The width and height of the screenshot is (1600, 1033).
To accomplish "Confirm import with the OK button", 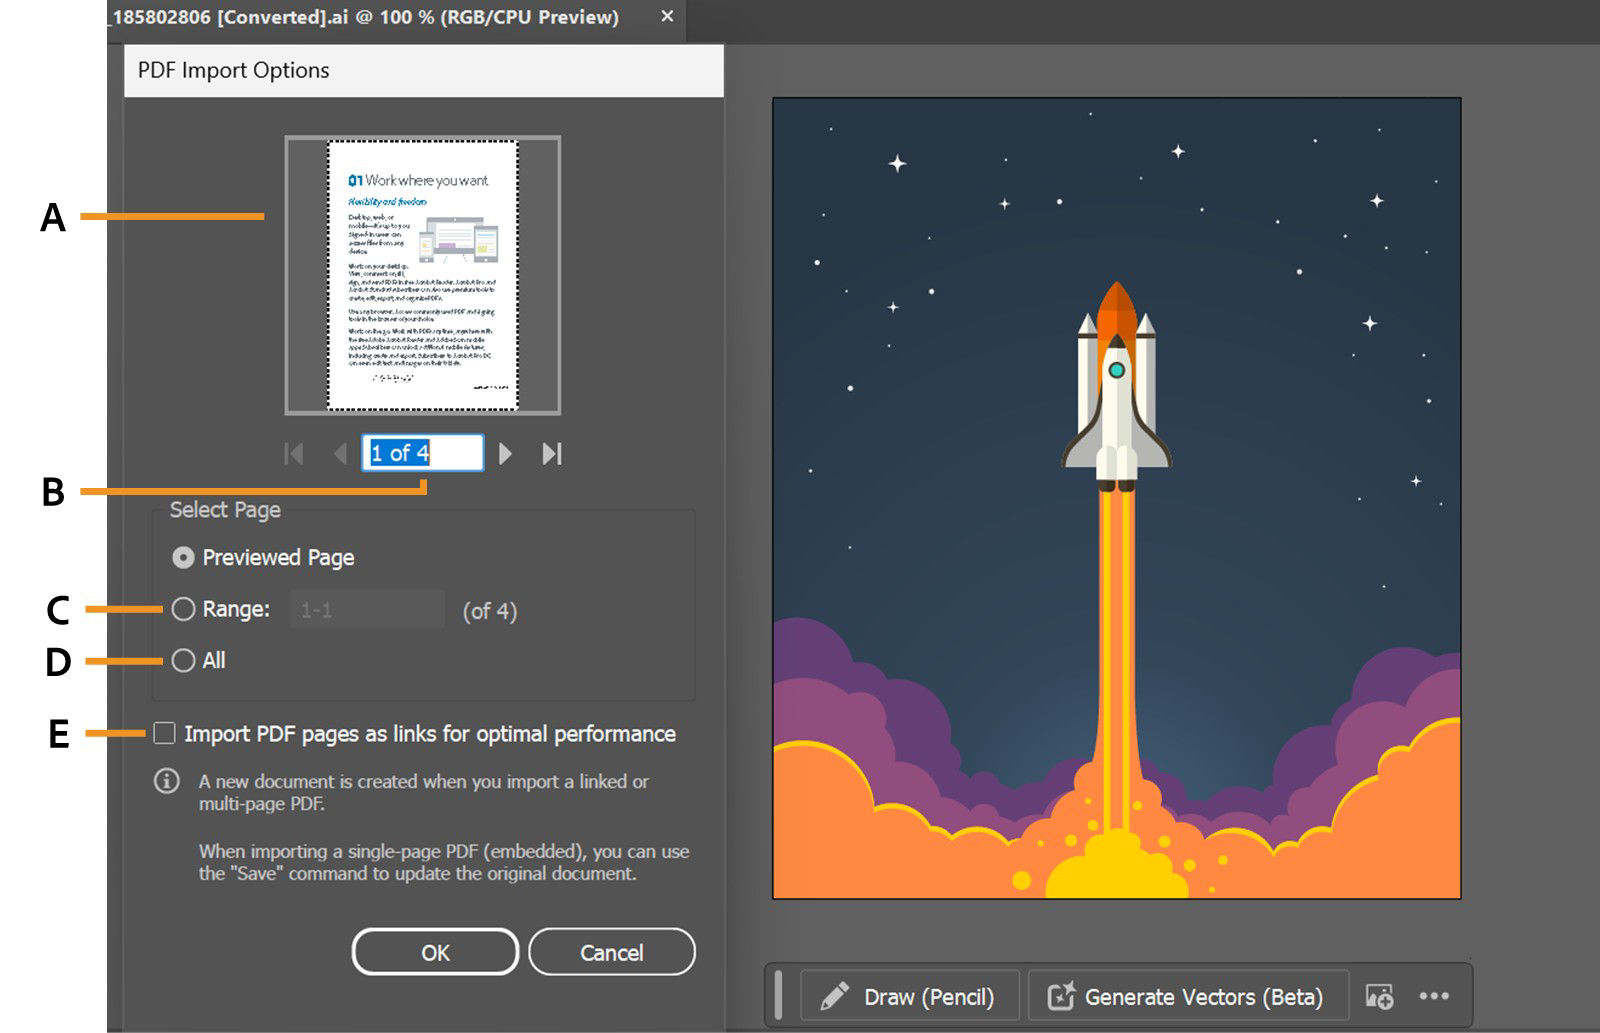I will point(434,952).
